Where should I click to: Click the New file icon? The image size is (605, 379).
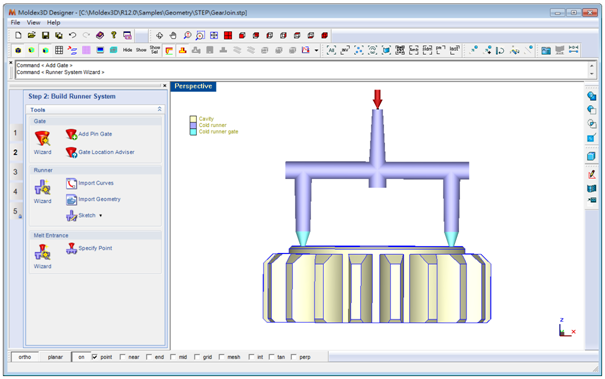coord(18,36)
